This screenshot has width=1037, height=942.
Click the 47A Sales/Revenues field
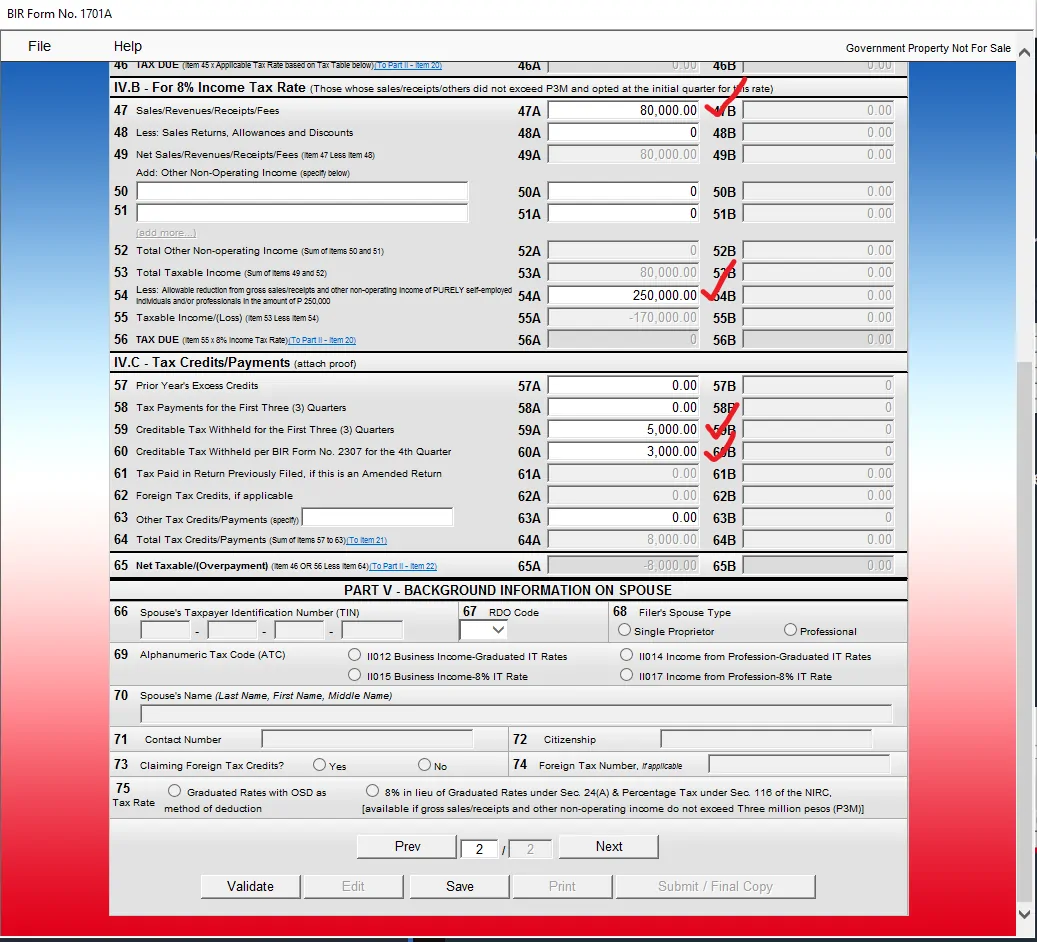623,110
